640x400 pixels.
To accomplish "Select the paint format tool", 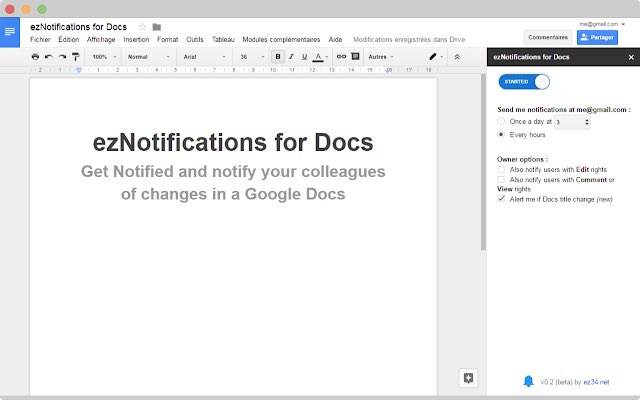I will [x=76, y=57].
